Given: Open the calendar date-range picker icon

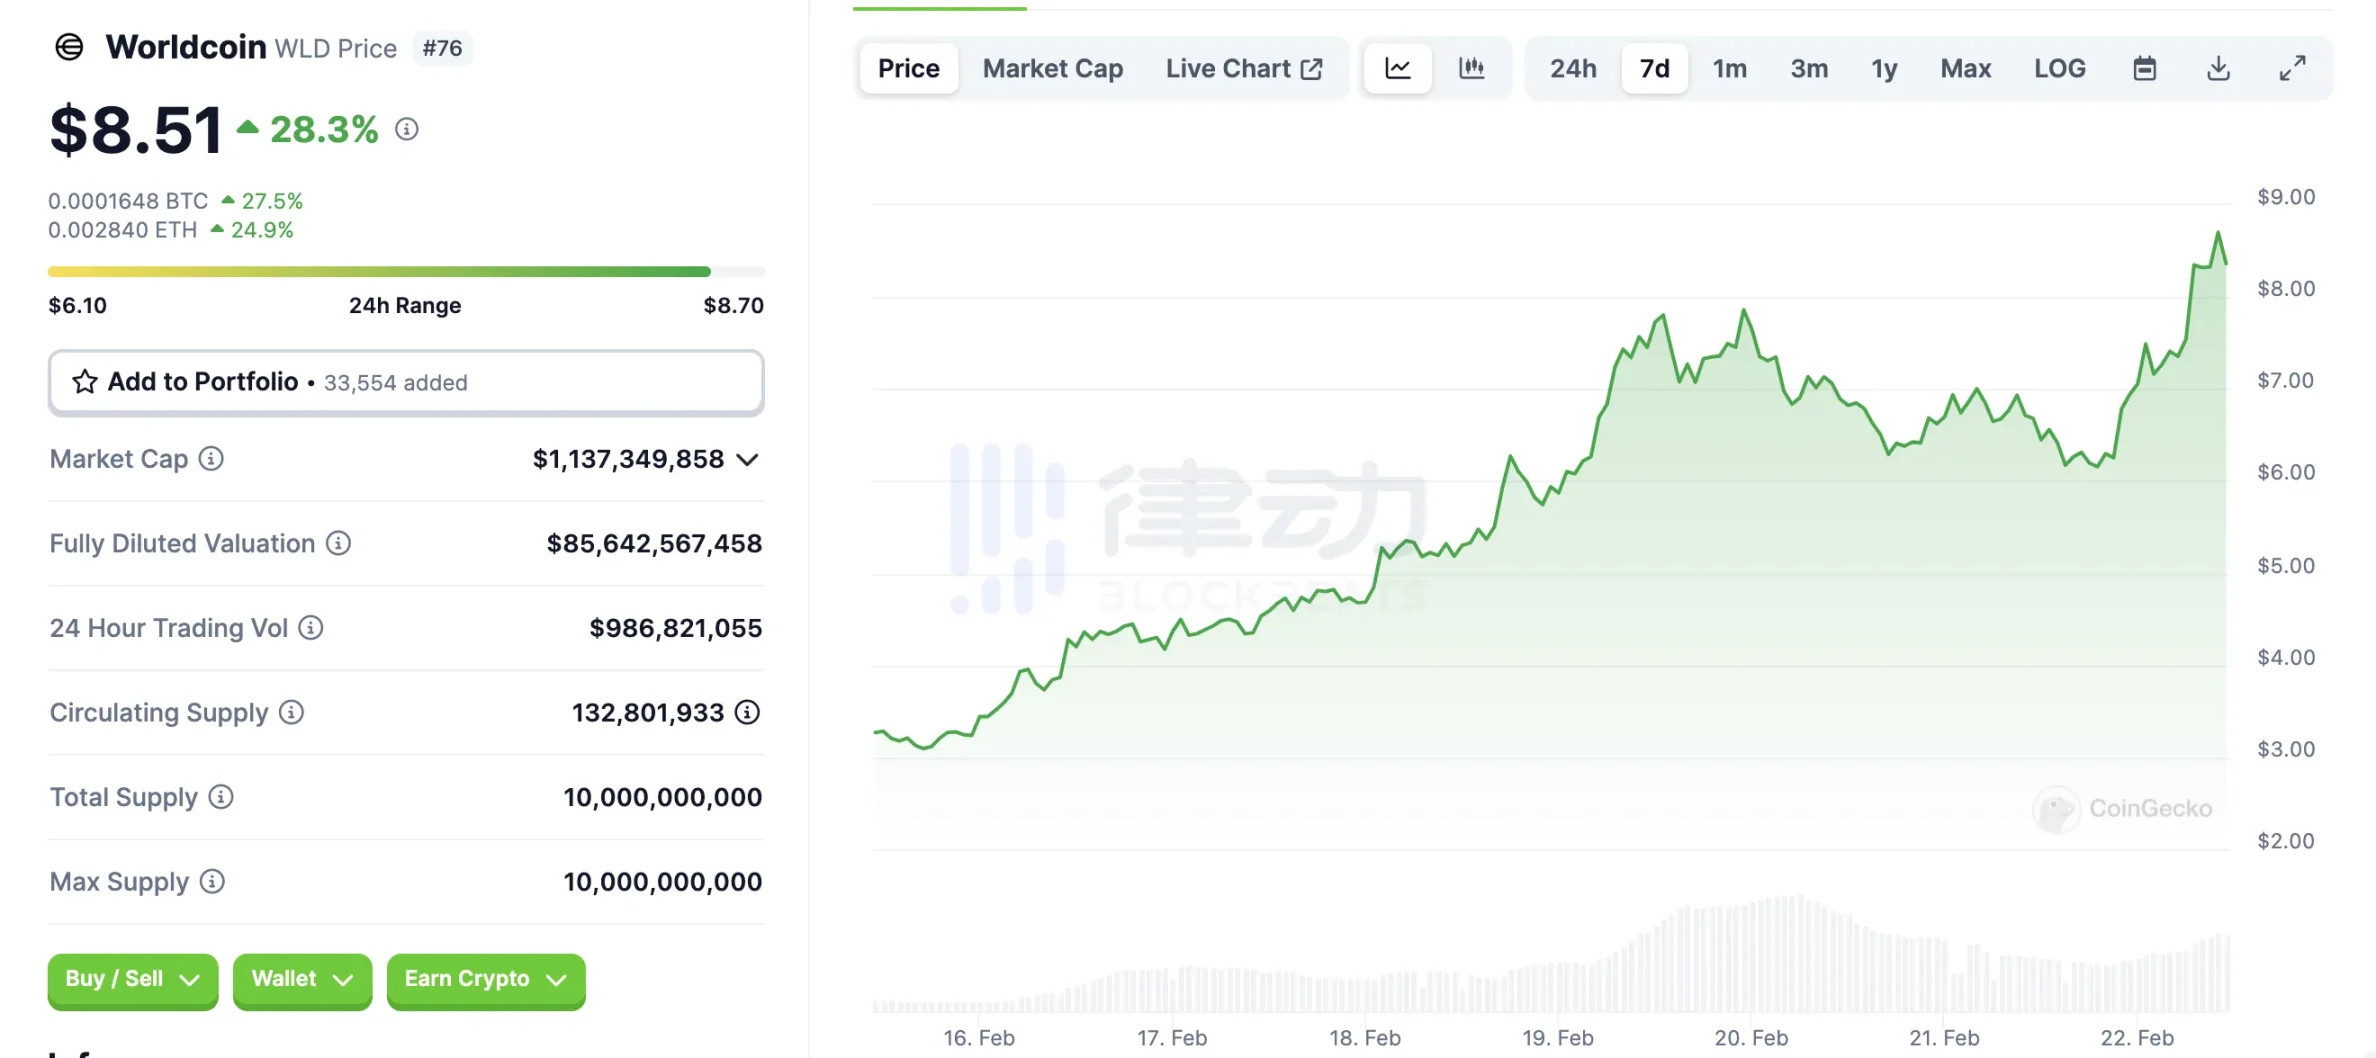Looking at the screenshot, I should click(x=2144, y=68).
